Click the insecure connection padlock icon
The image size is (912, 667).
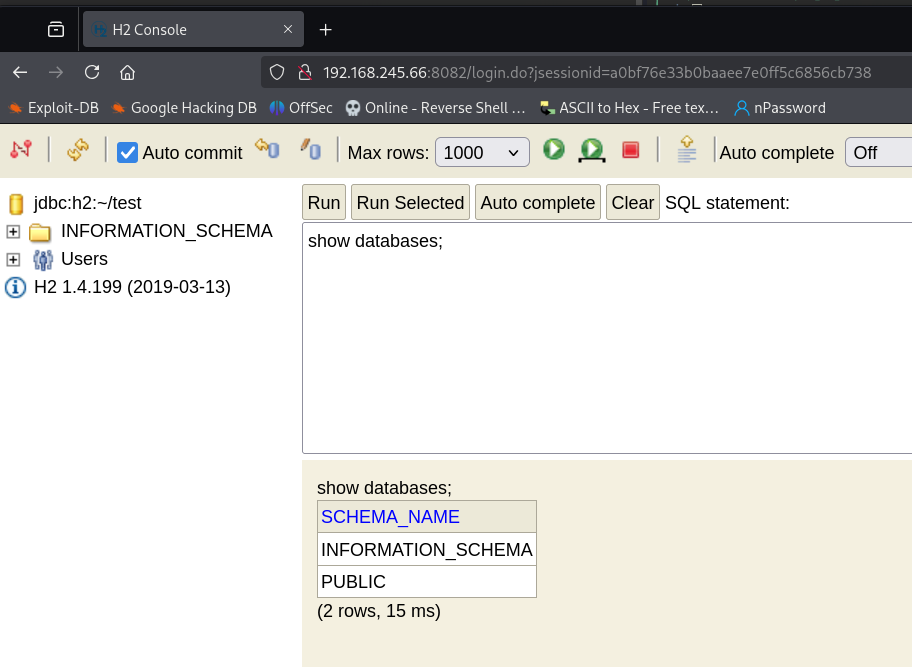coord(305,73)
